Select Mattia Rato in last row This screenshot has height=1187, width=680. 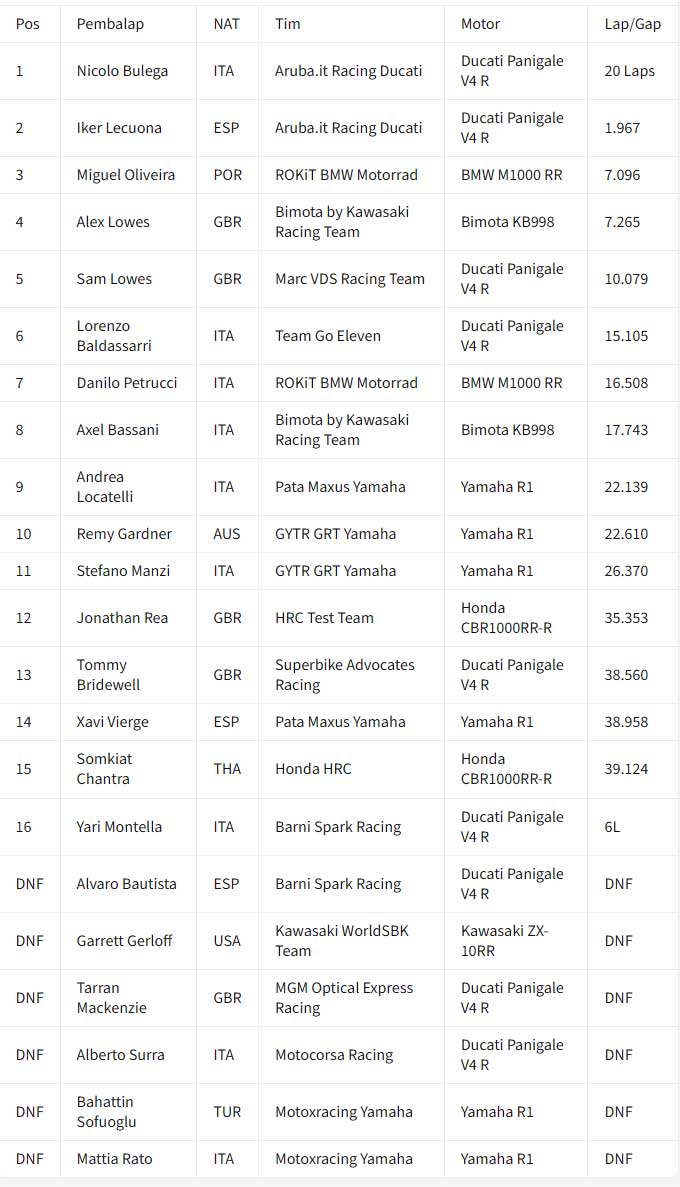click(114, 1159)
